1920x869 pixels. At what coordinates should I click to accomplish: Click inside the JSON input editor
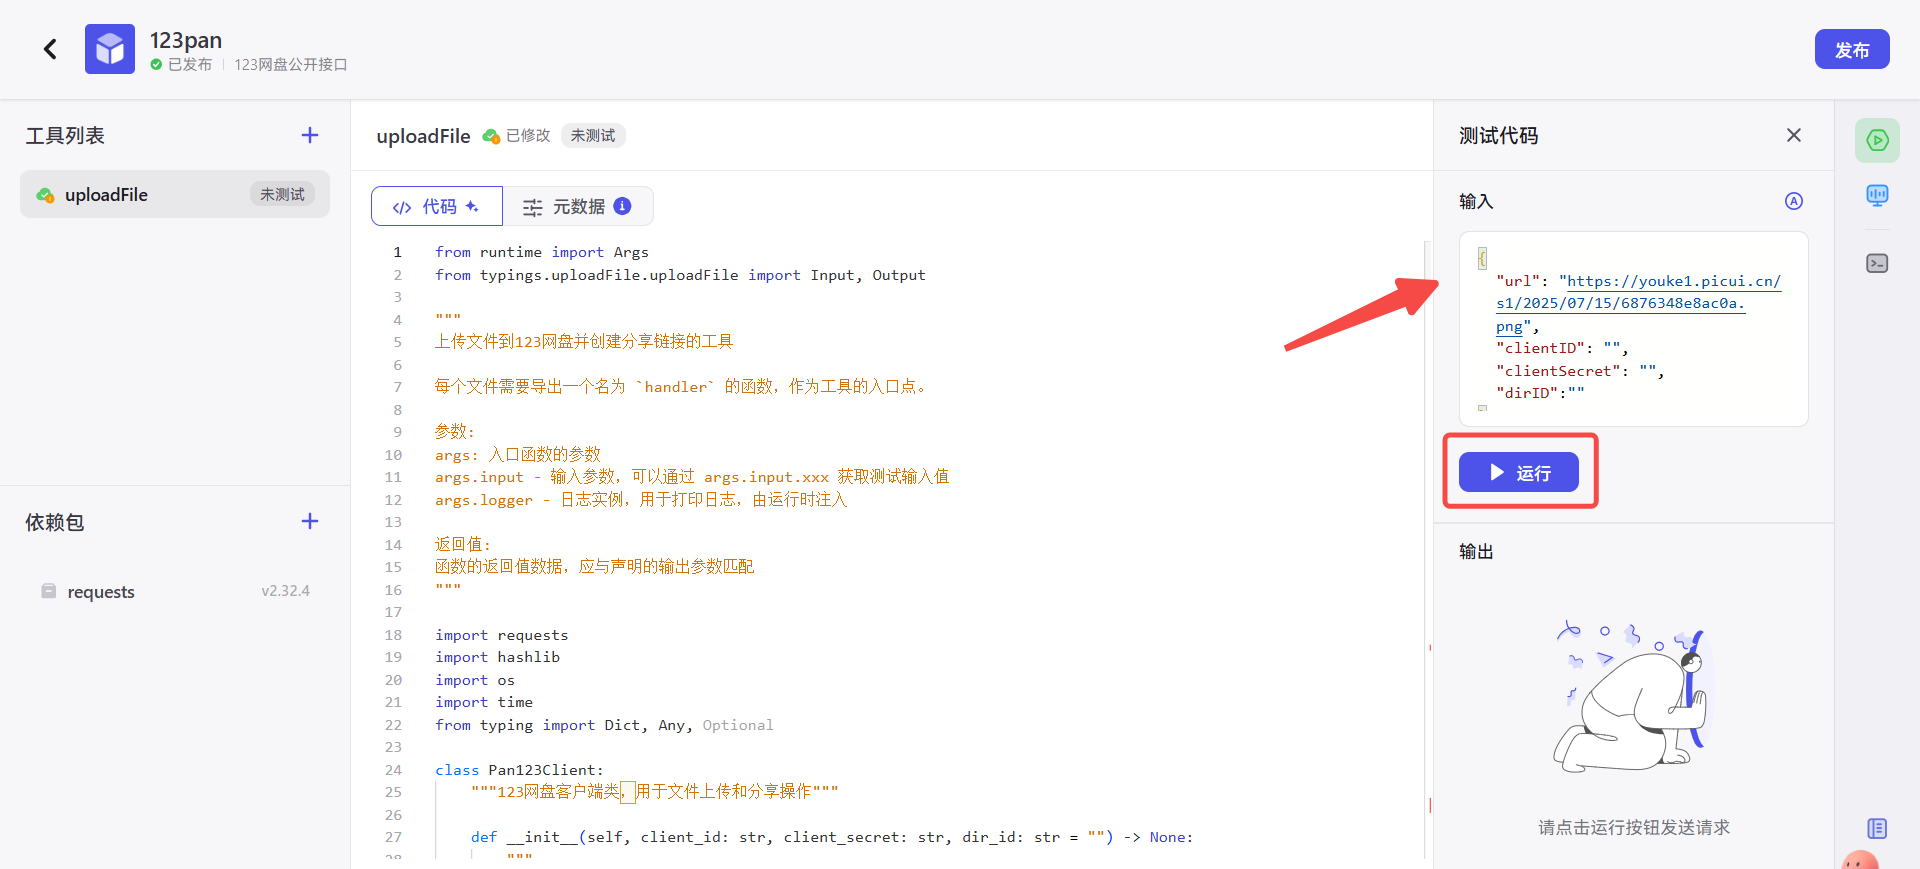coord(1634,329)
